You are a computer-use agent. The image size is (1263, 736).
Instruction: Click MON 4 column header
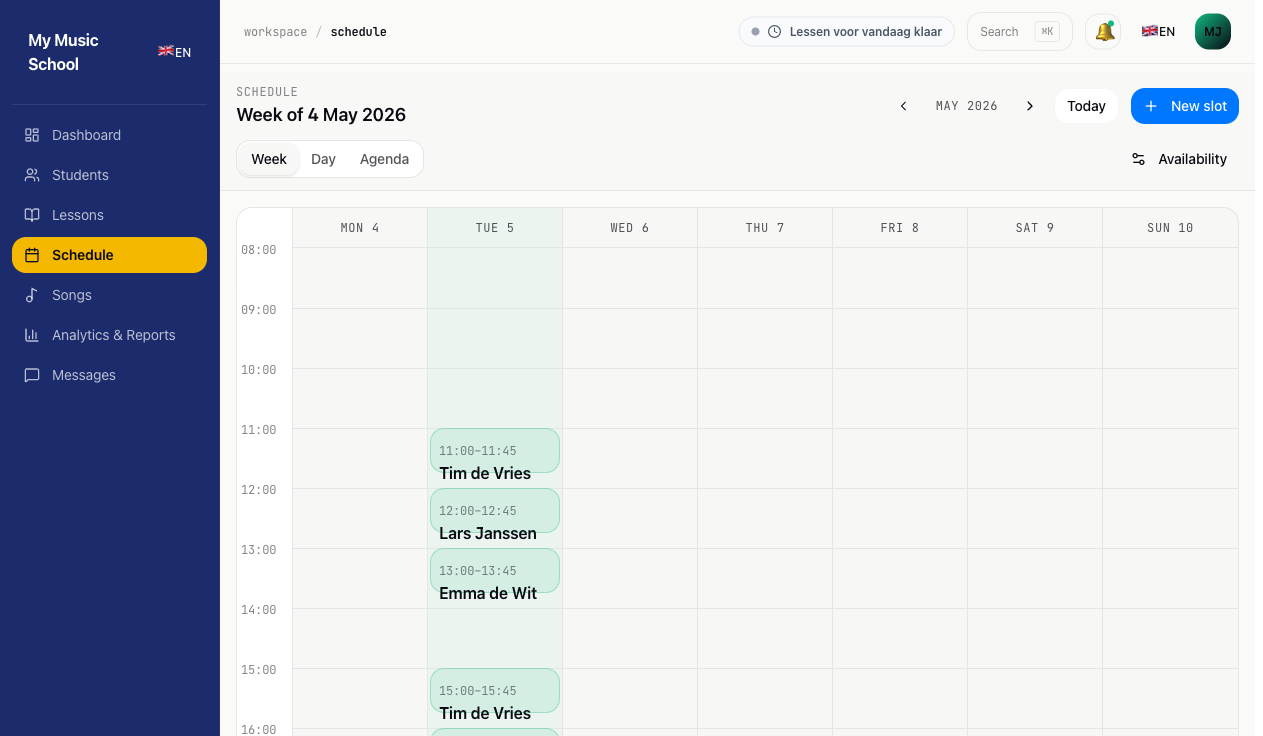[x=360, y=228]
